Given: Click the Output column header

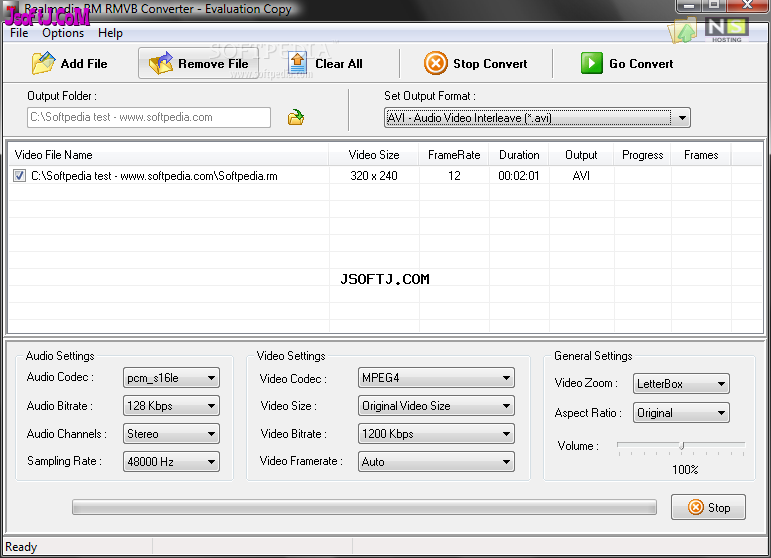Looking at the screenshot, I should pyautogui.click(x=581, y=155).
